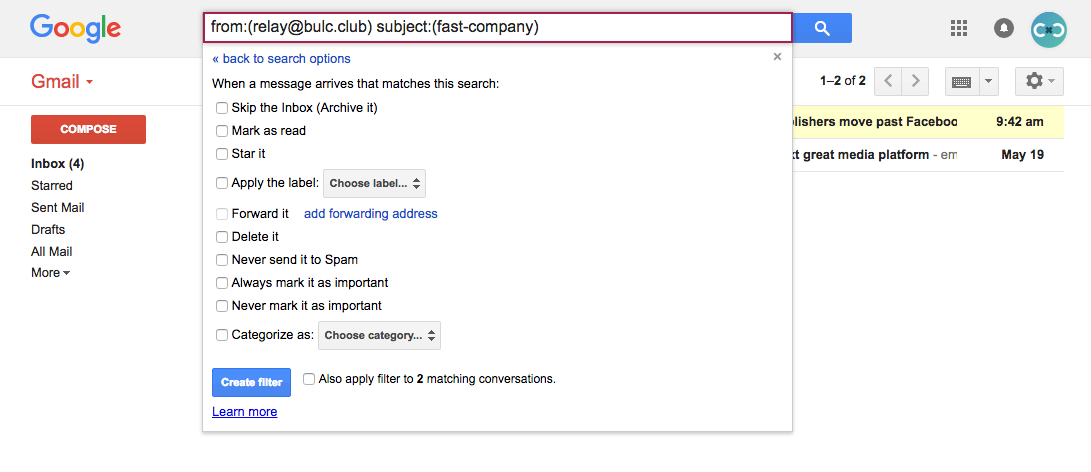Go to older messages arrow

(915, 81)
